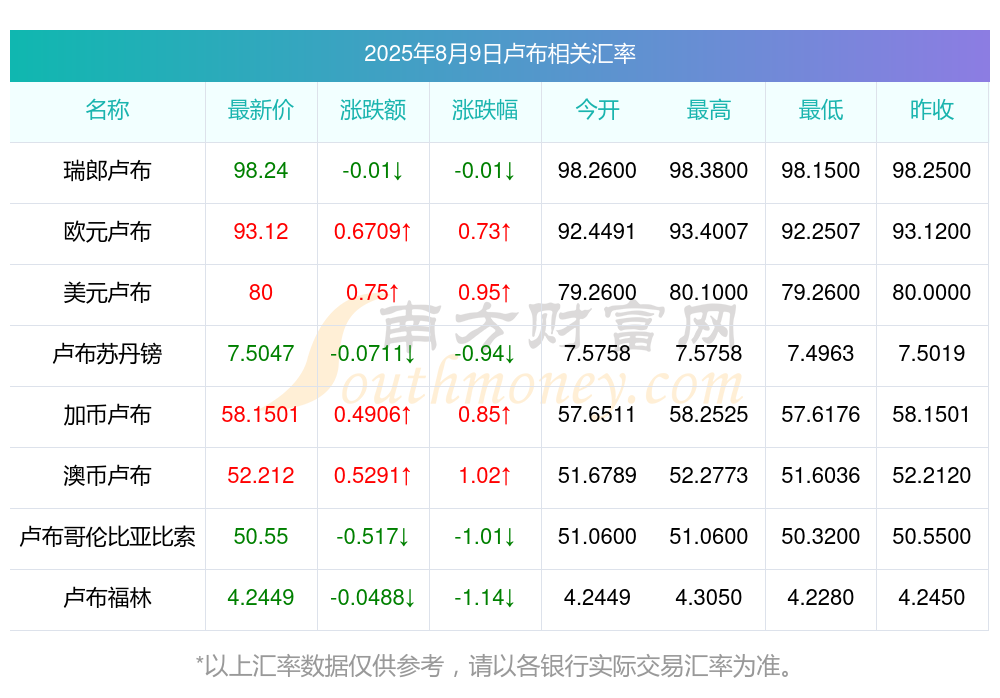
Task: Click previous close '7.5019'
Action: [x=931, y=353]
